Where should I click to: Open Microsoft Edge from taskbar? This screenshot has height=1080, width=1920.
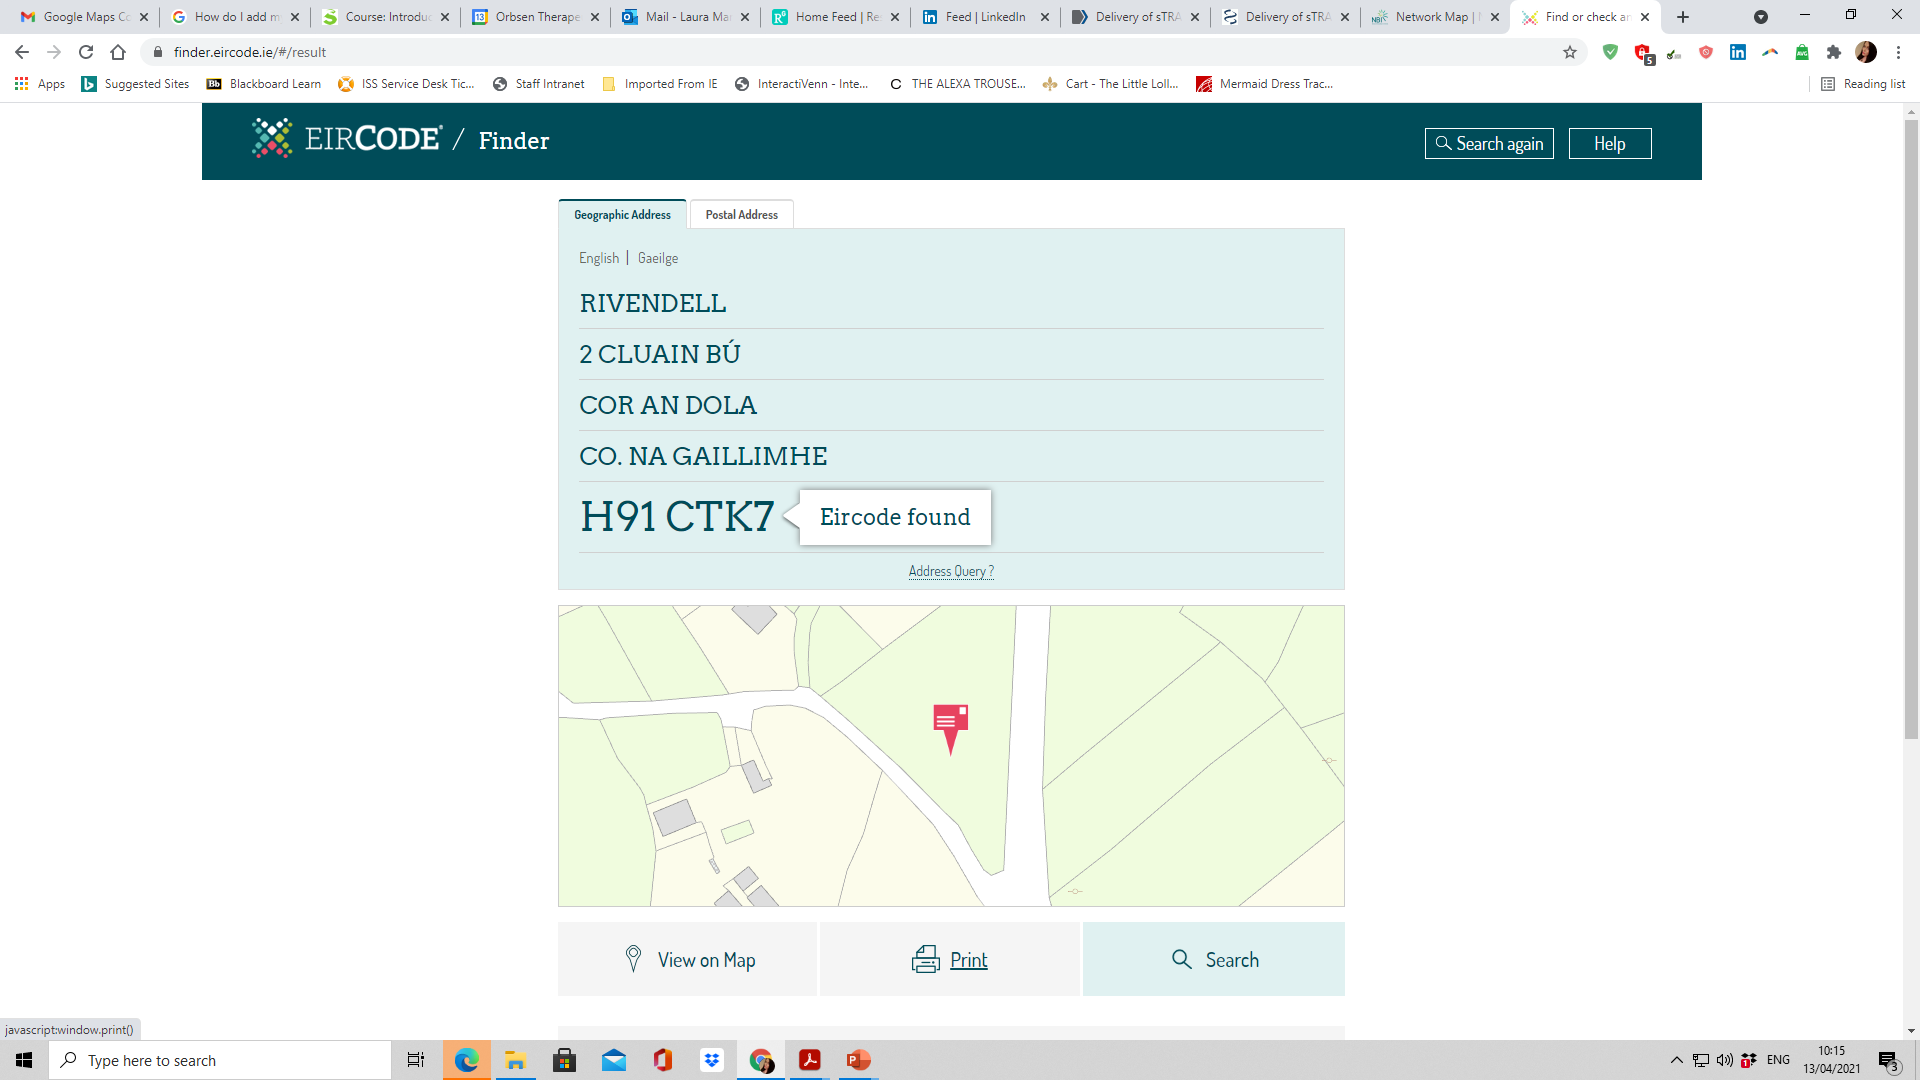pos(466,1060)
